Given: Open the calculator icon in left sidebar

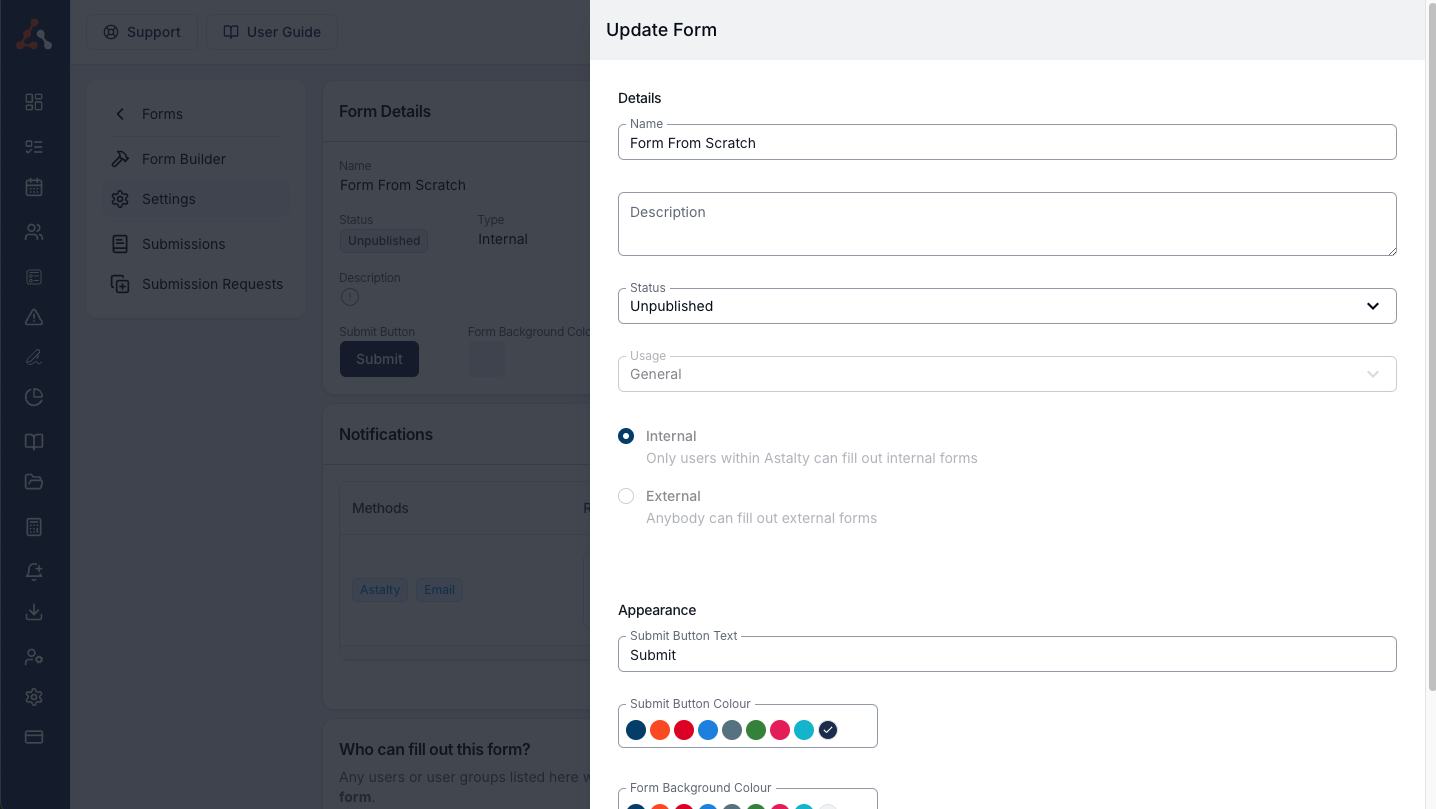Looking at the screenshot, I should tap(34, 527).
